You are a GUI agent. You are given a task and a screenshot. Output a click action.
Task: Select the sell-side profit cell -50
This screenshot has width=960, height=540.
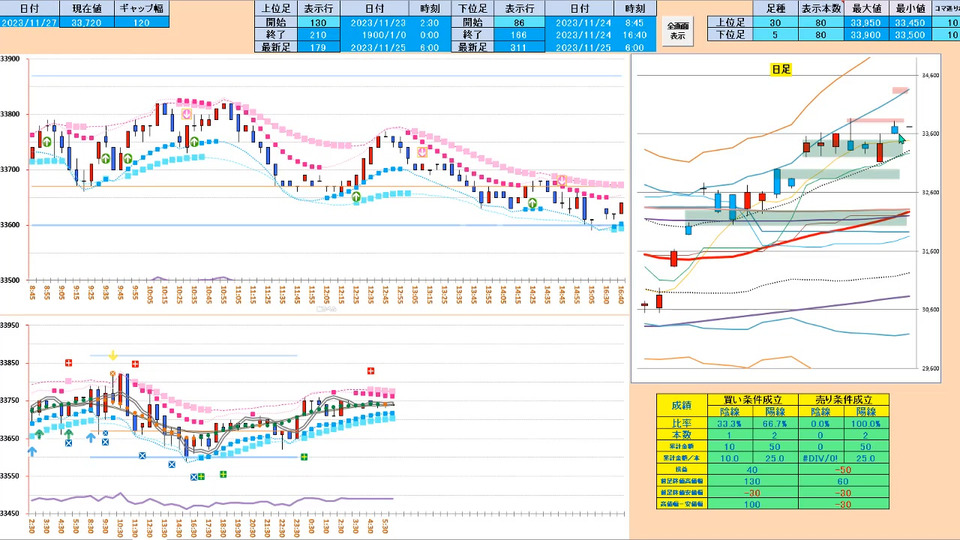point(844,470)
